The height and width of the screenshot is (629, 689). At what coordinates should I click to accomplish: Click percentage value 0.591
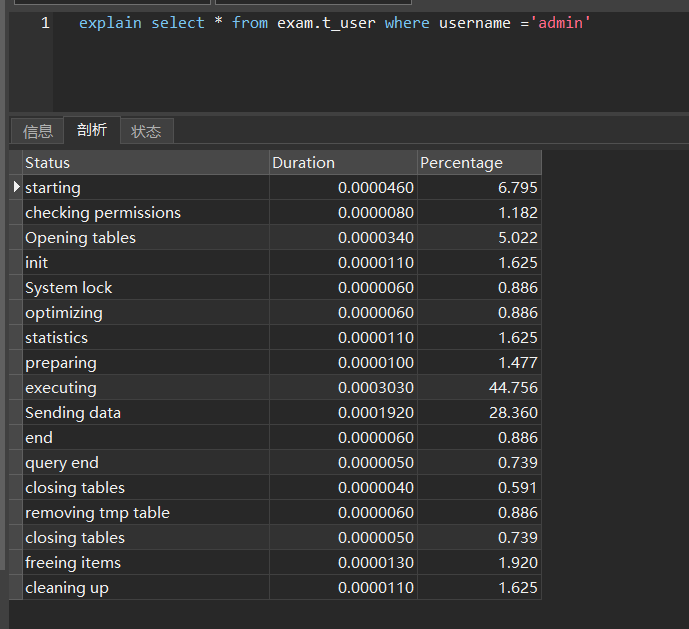tap(518, 488)
